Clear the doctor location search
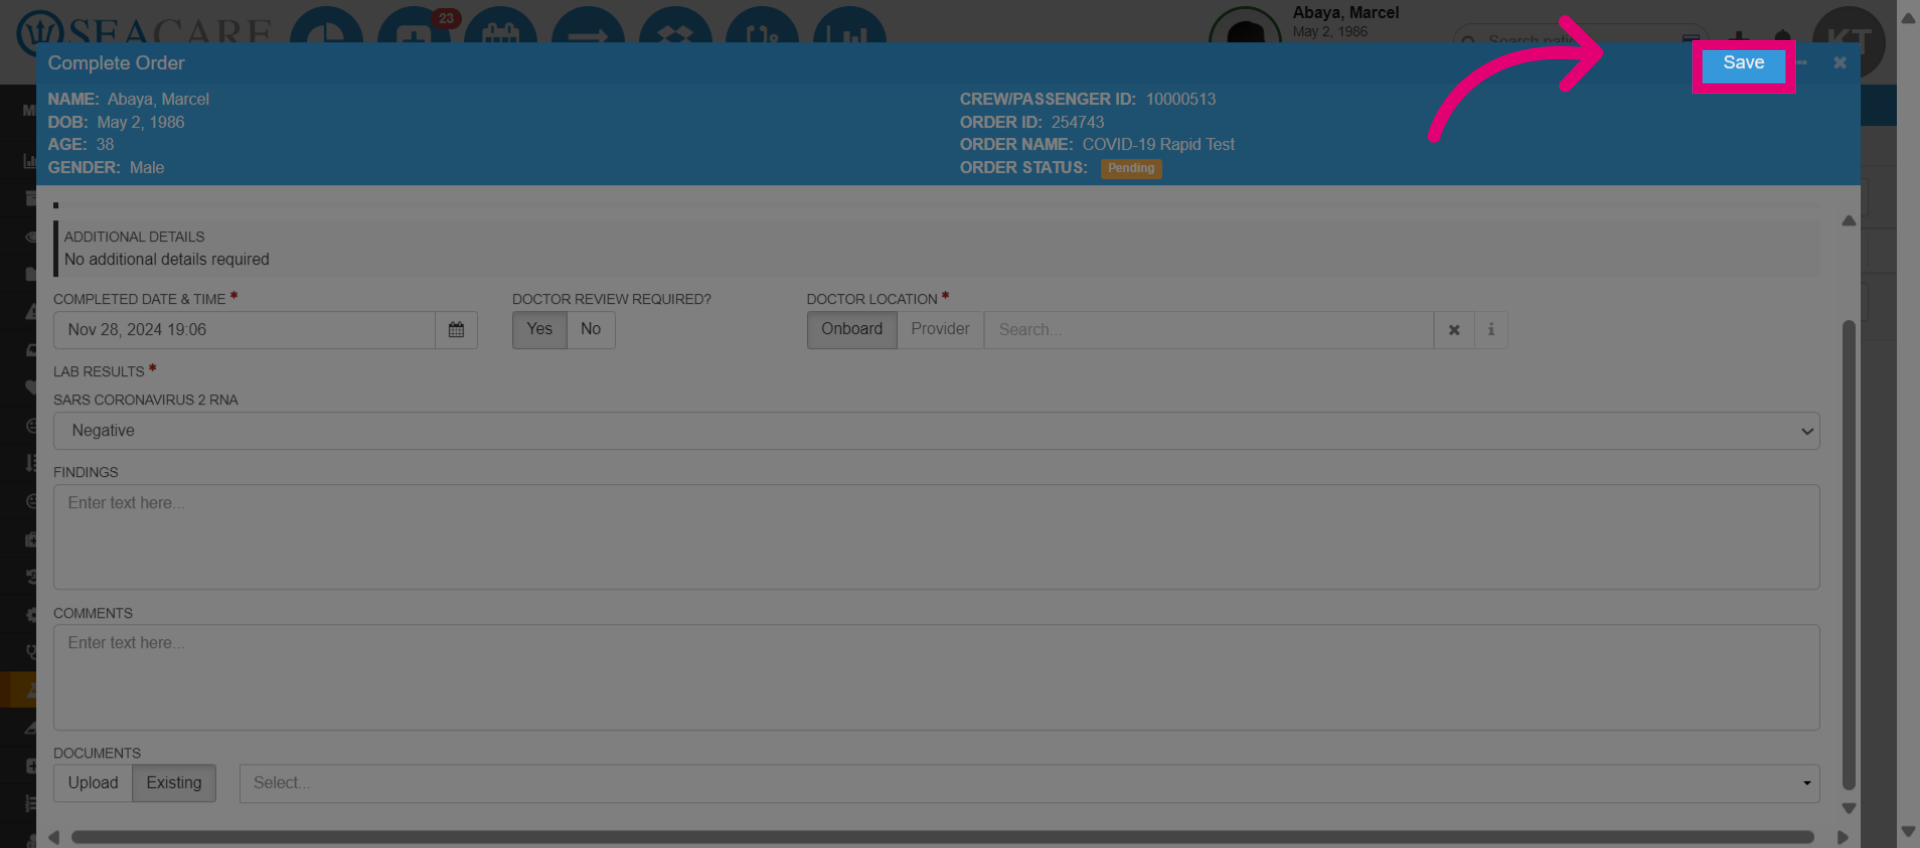The width and height of the screenshot is (1920, 848). point(1454,330)
